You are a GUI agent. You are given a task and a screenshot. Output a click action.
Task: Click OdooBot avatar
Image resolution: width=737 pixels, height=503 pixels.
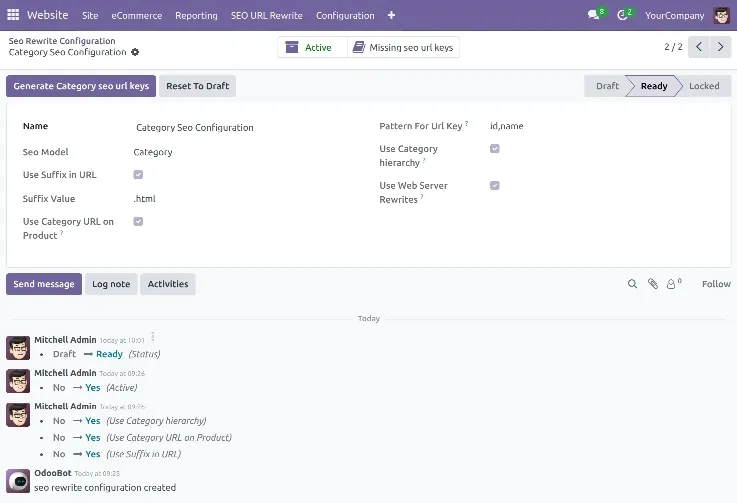18,481
